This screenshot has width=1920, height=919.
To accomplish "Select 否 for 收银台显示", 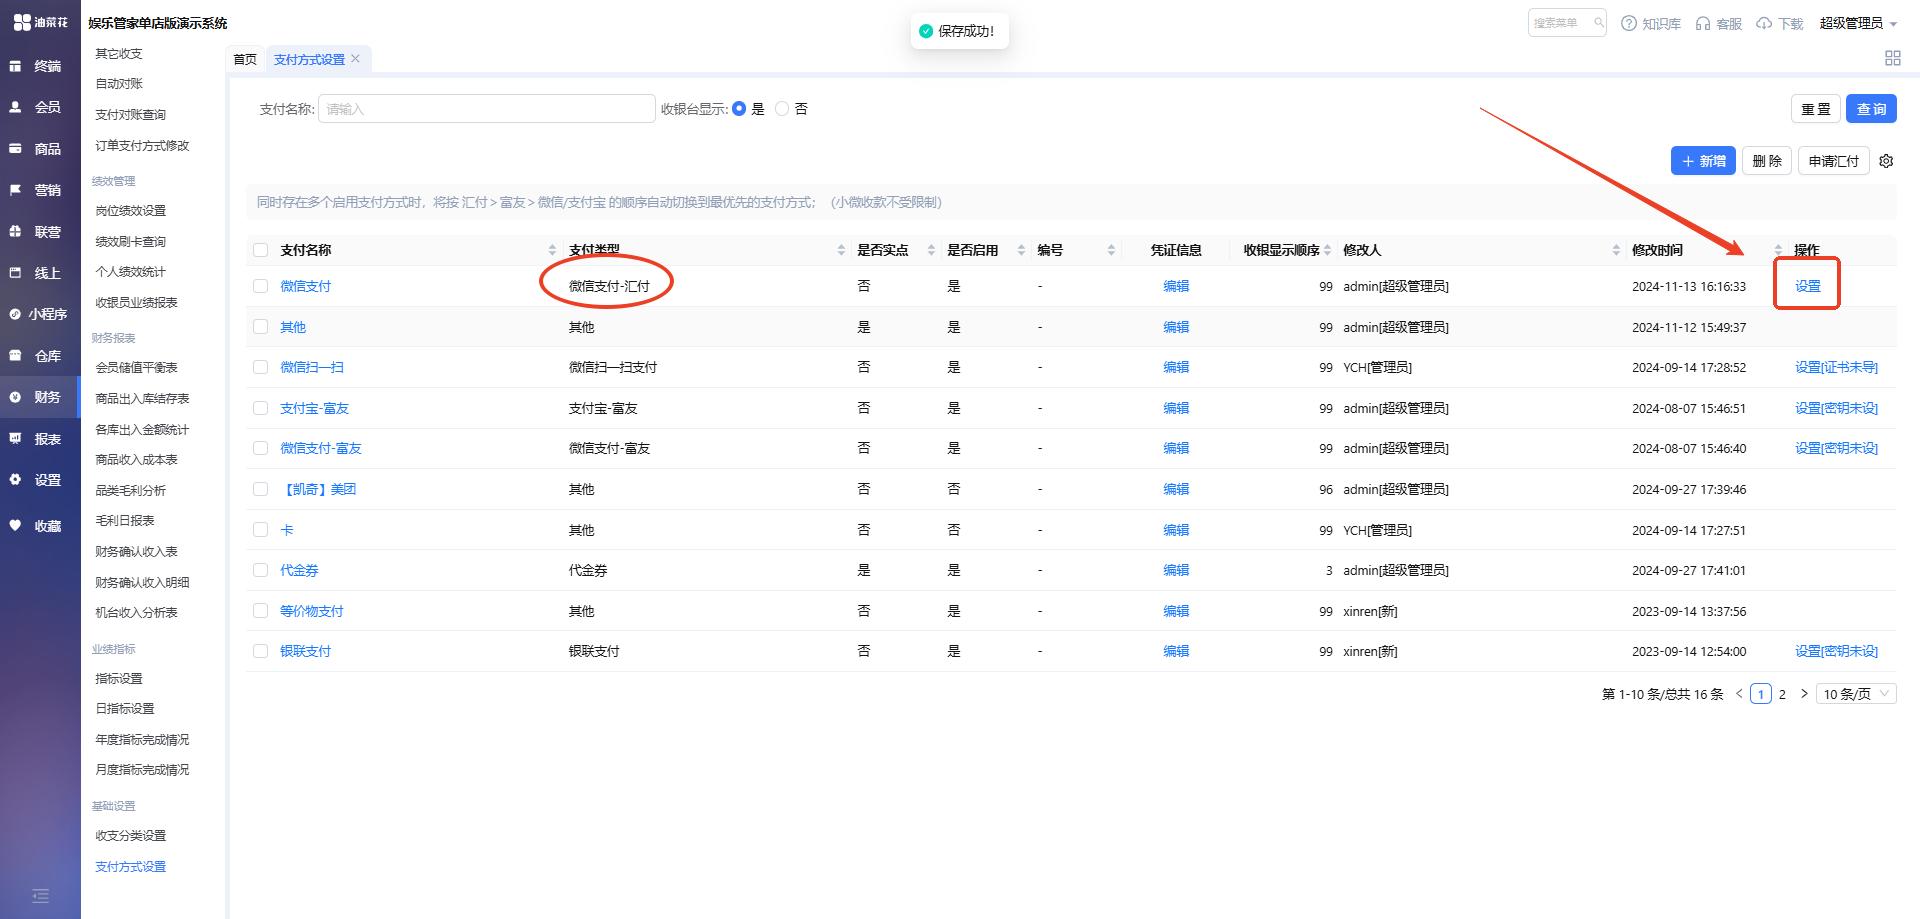I will [782, 109].
